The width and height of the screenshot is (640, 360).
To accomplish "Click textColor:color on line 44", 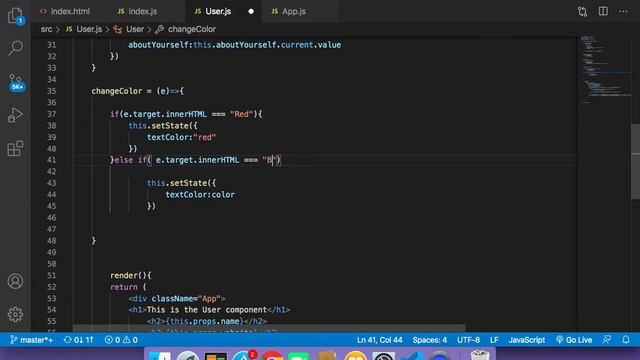I will 200,195.
